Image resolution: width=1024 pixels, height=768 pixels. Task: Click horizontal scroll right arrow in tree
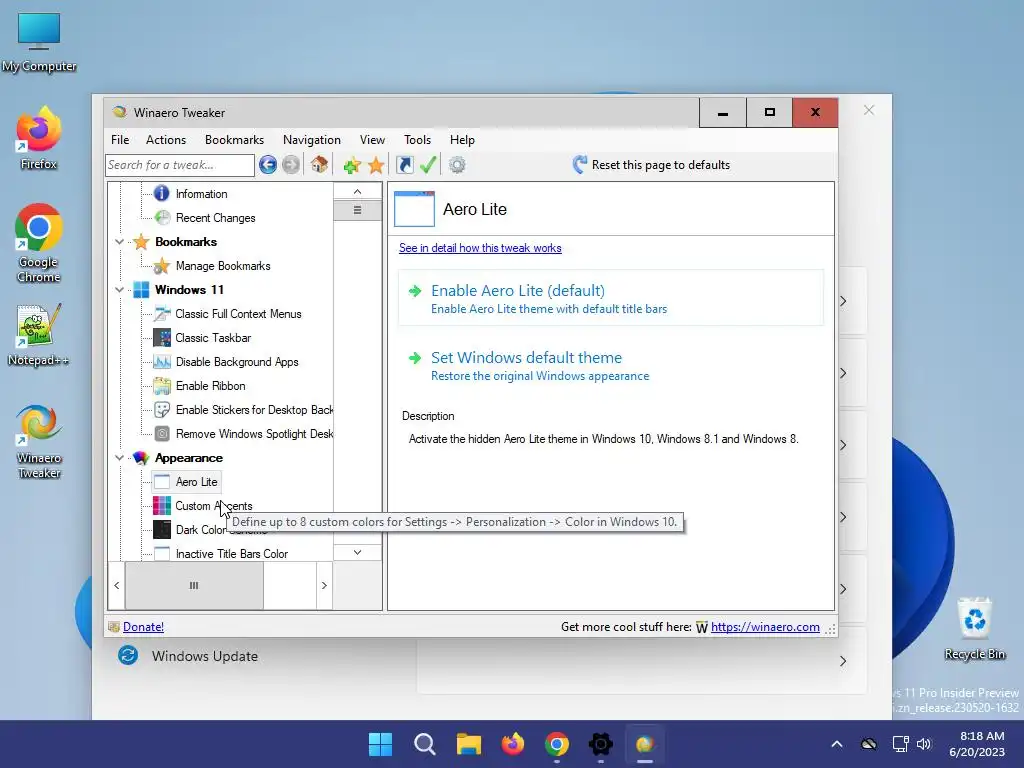point(325,585)
